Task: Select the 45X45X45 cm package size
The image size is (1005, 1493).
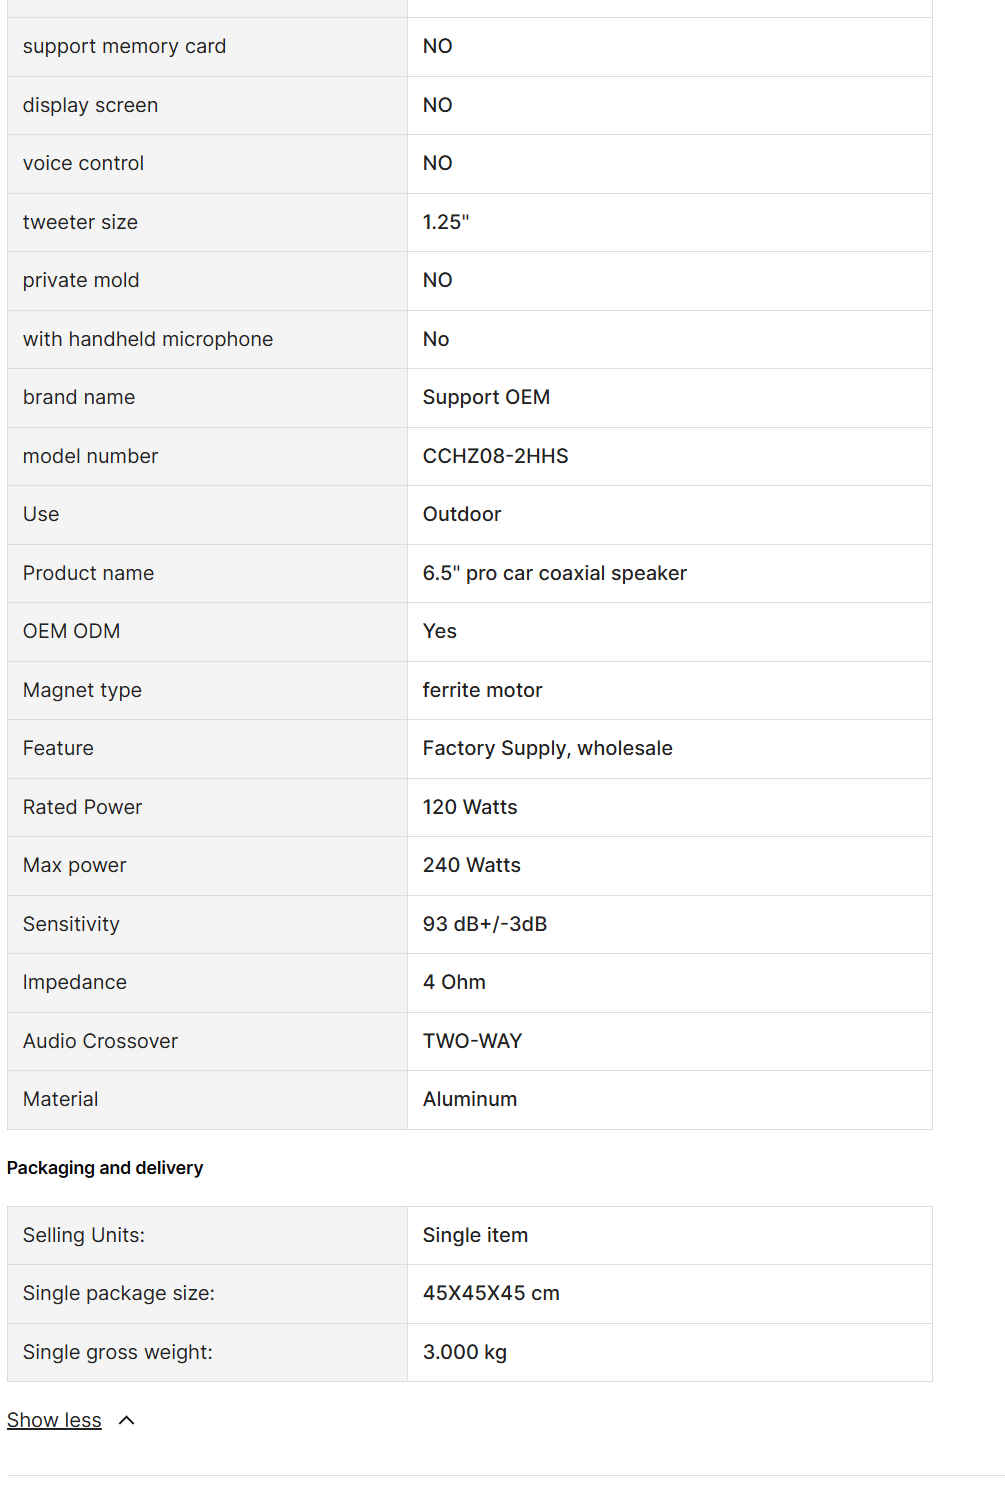Action: [491, 1293]
